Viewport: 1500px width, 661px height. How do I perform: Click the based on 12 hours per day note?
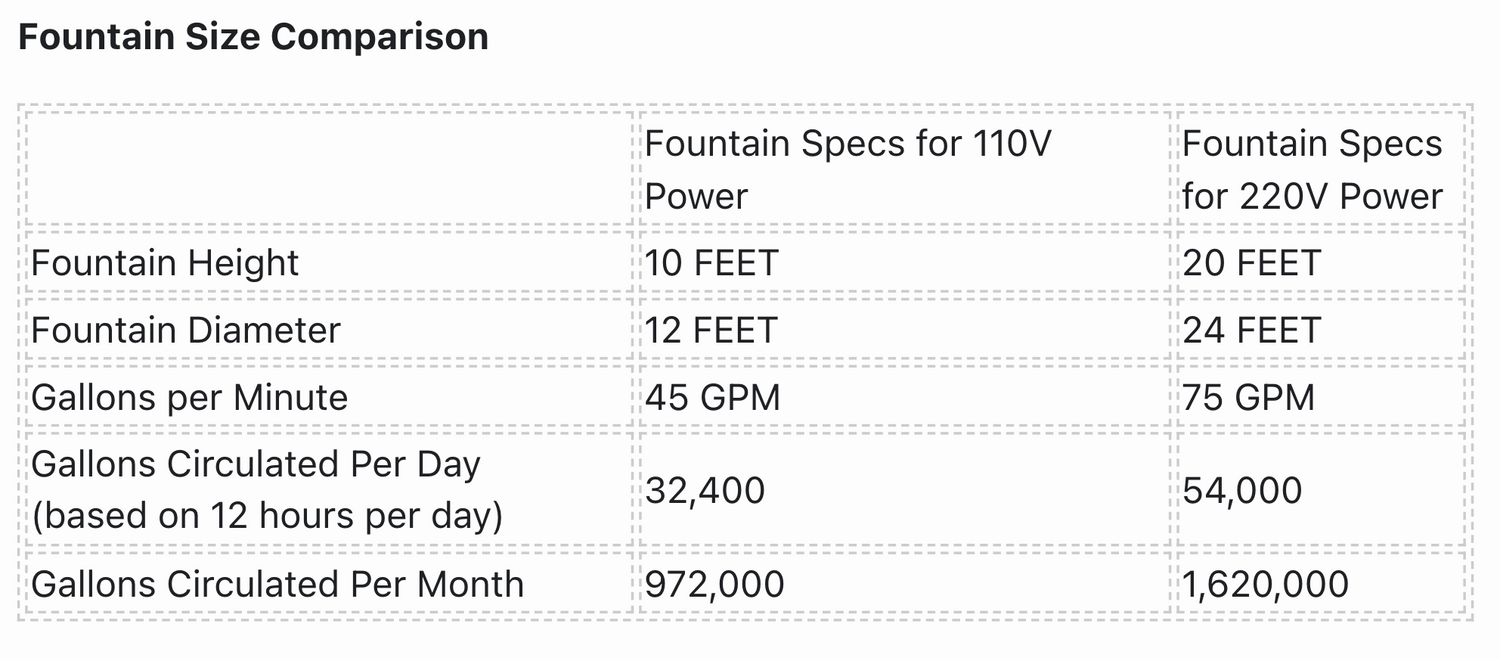pos(266,516)
